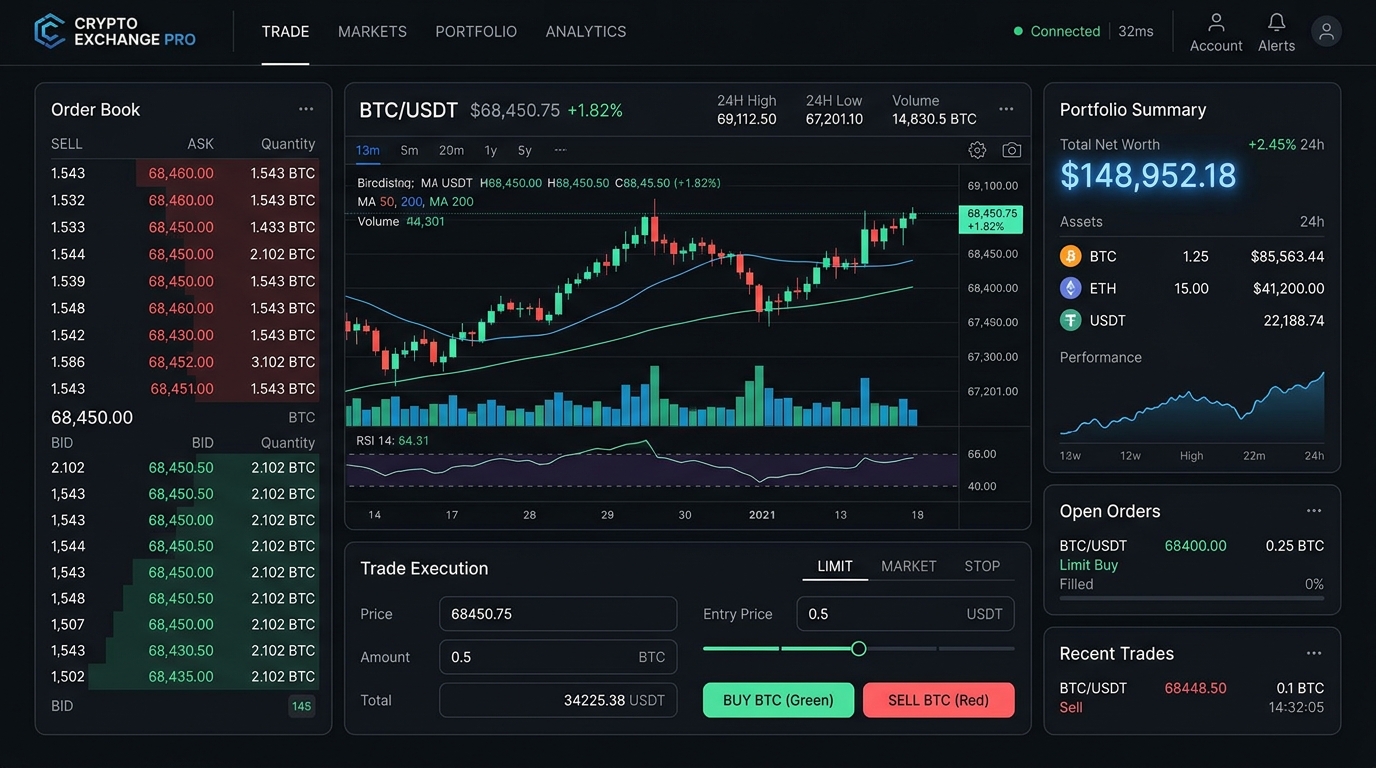The image size is (1376, 768).
Task: Click the Total Net Worth $148,952.18 value
Action: (1148, 176)
